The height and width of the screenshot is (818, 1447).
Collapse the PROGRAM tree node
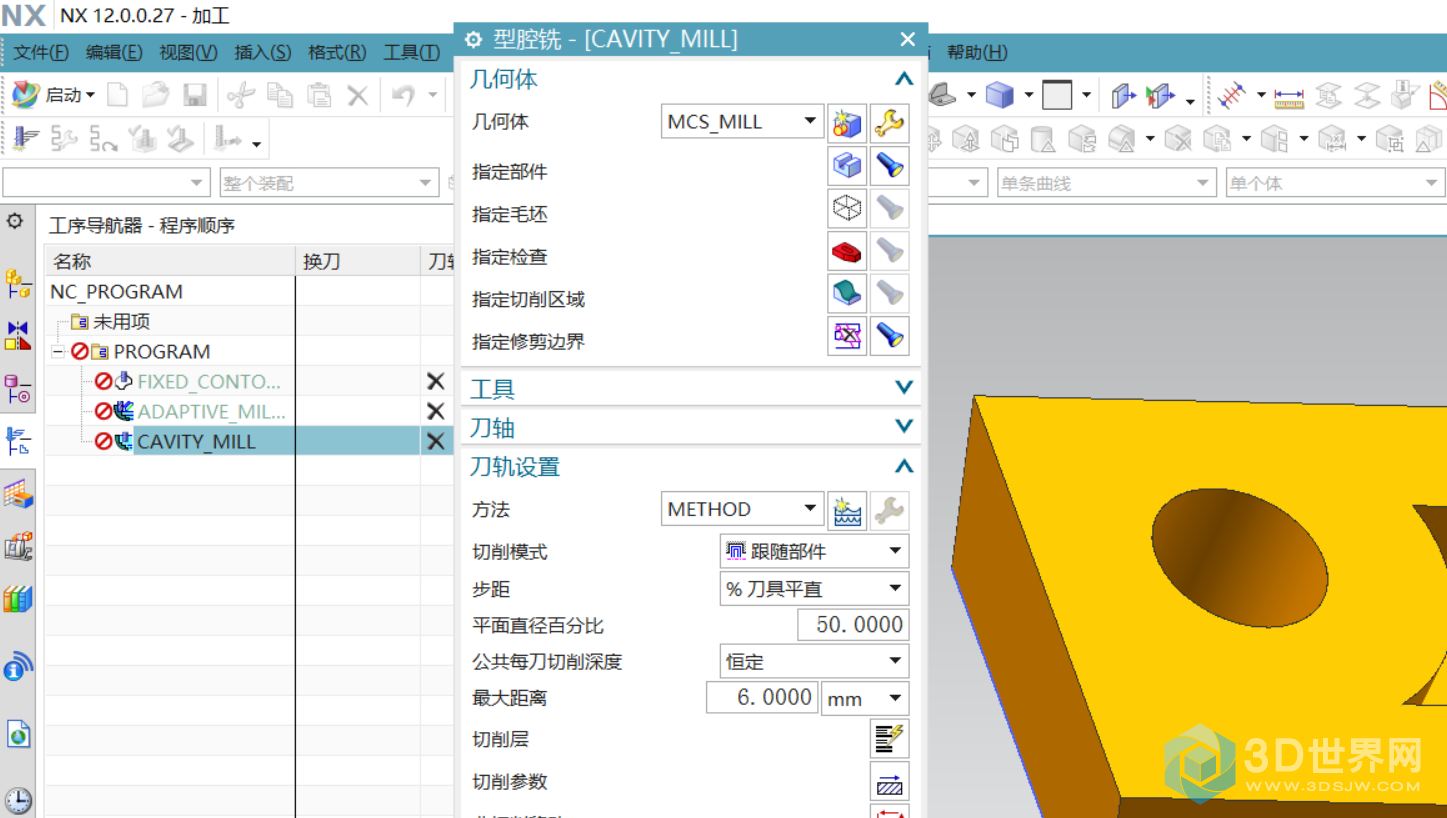[x=58, y=352]
